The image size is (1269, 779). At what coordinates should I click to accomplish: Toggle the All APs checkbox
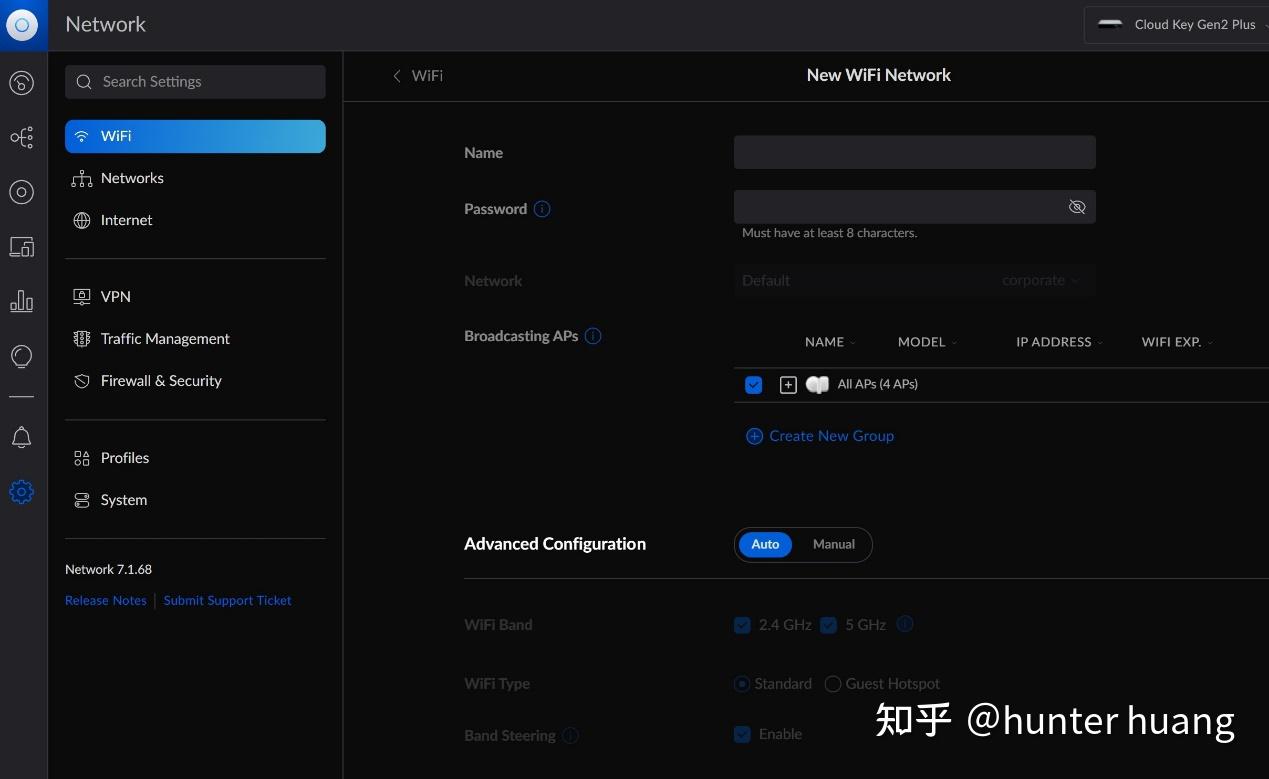click(x=753, y=384)
